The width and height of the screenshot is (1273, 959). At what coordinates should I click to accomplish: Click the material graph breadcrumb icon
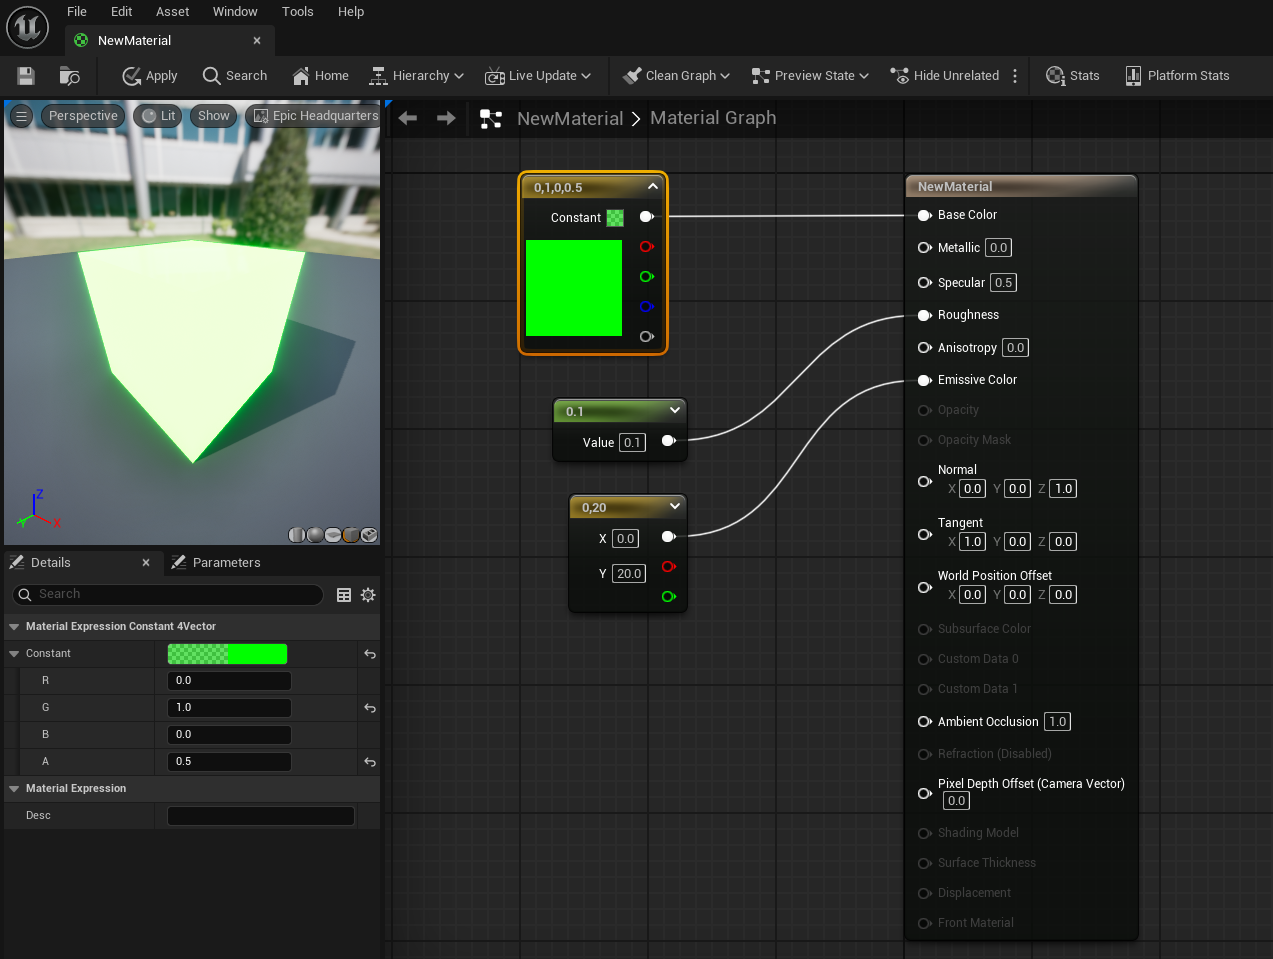pos(491,119)
